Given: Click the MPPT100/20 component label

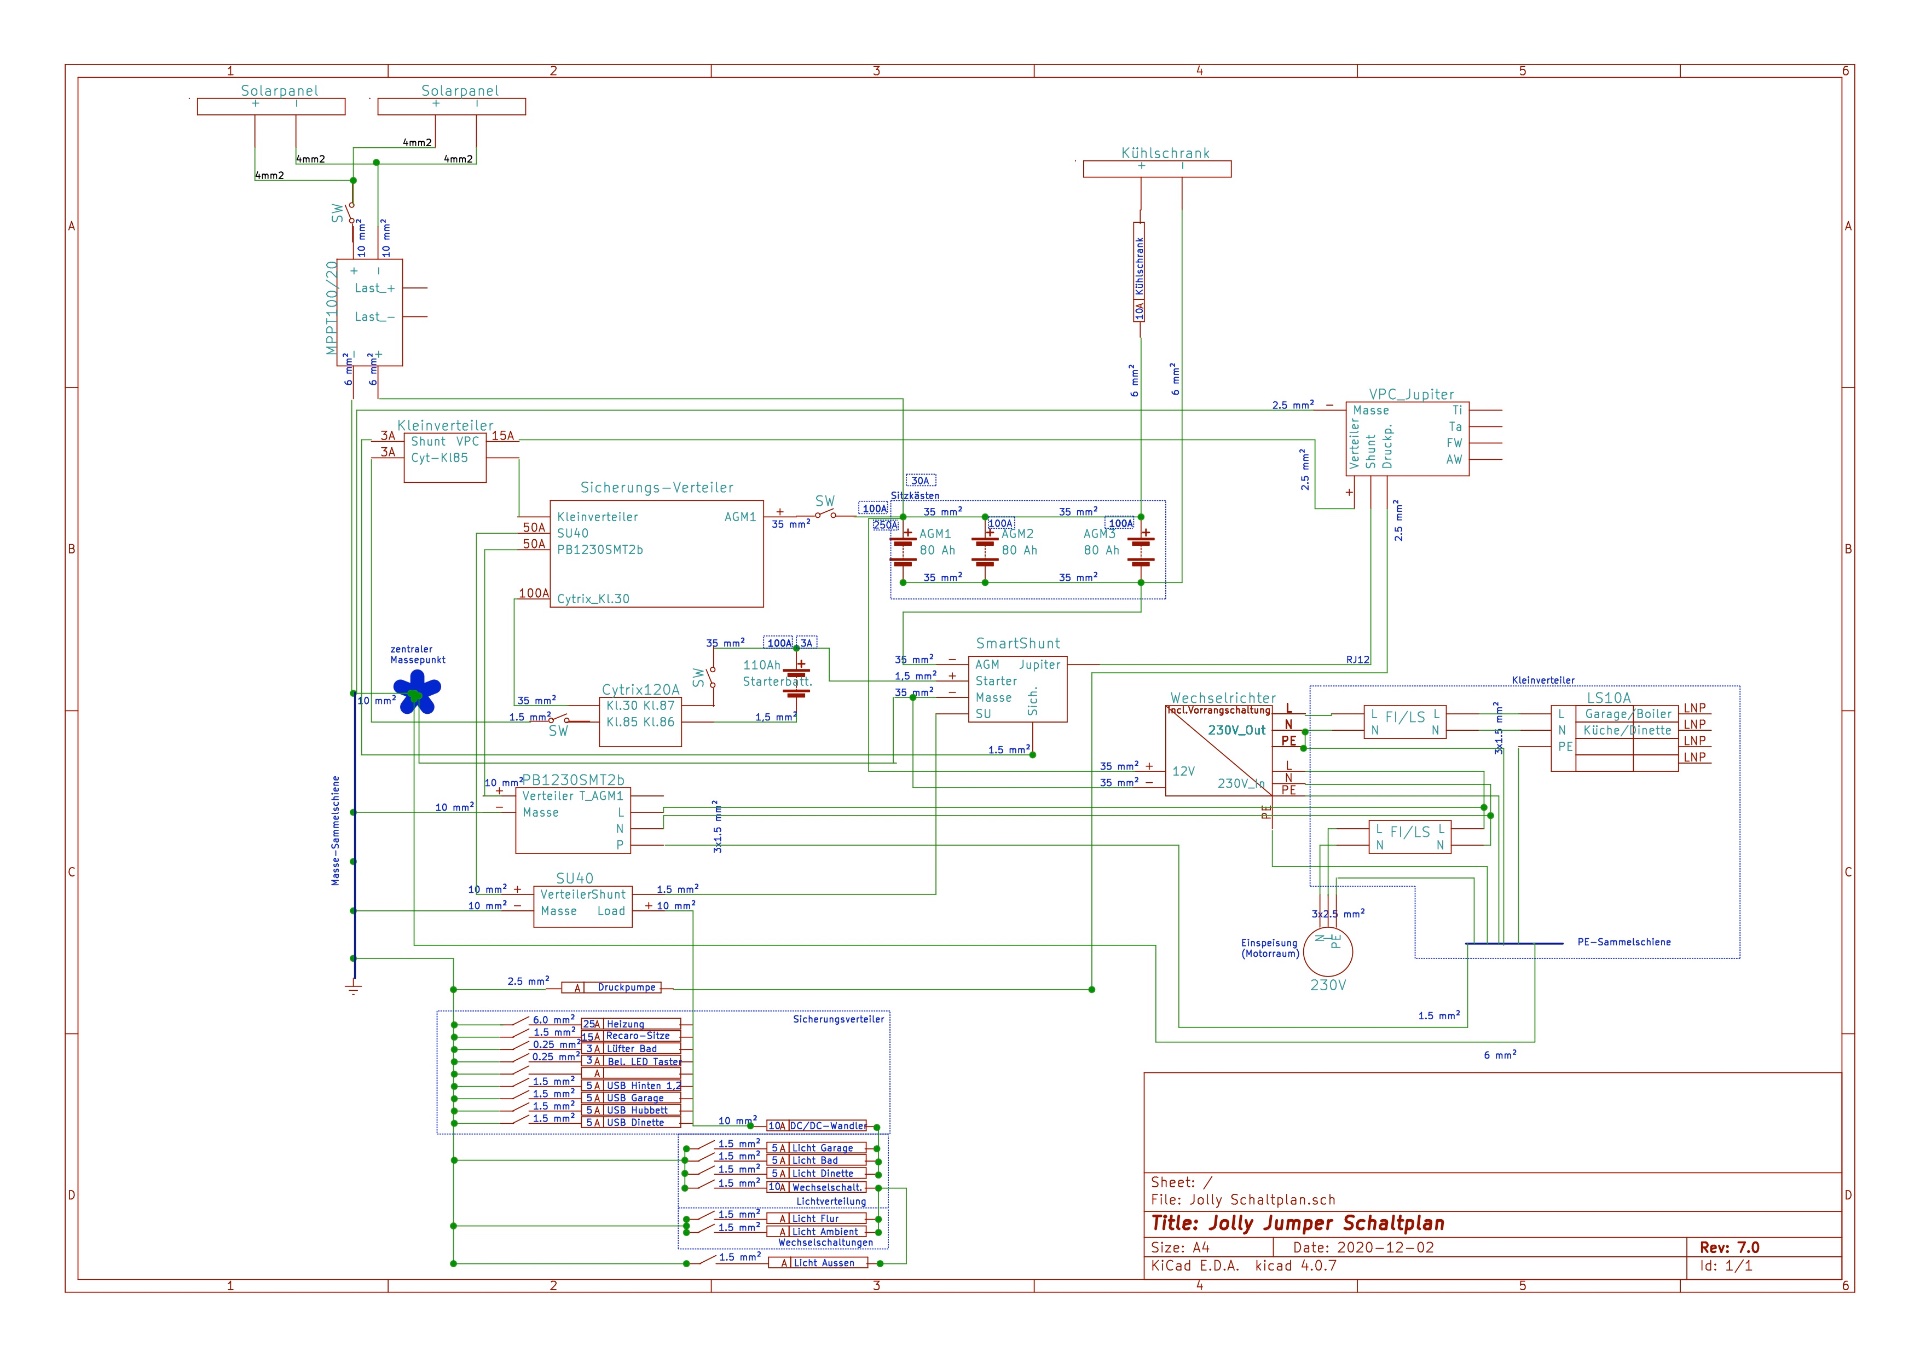Looking at the screenshot, I should (331, 308).
